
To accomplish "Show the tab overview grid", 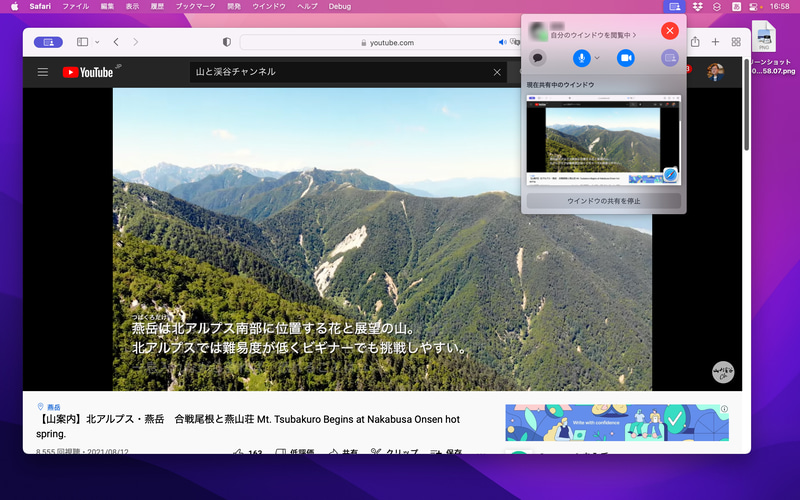I will (x=736, y=42).
